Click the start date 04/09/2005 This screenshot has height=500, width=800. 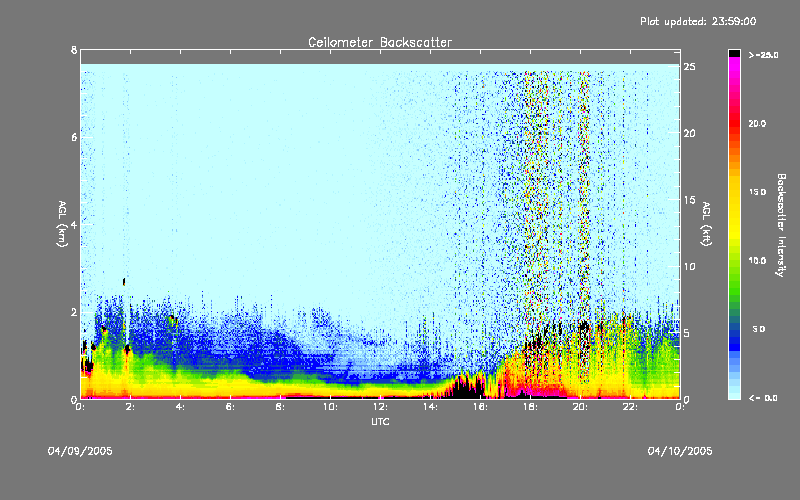pos(80,451)
